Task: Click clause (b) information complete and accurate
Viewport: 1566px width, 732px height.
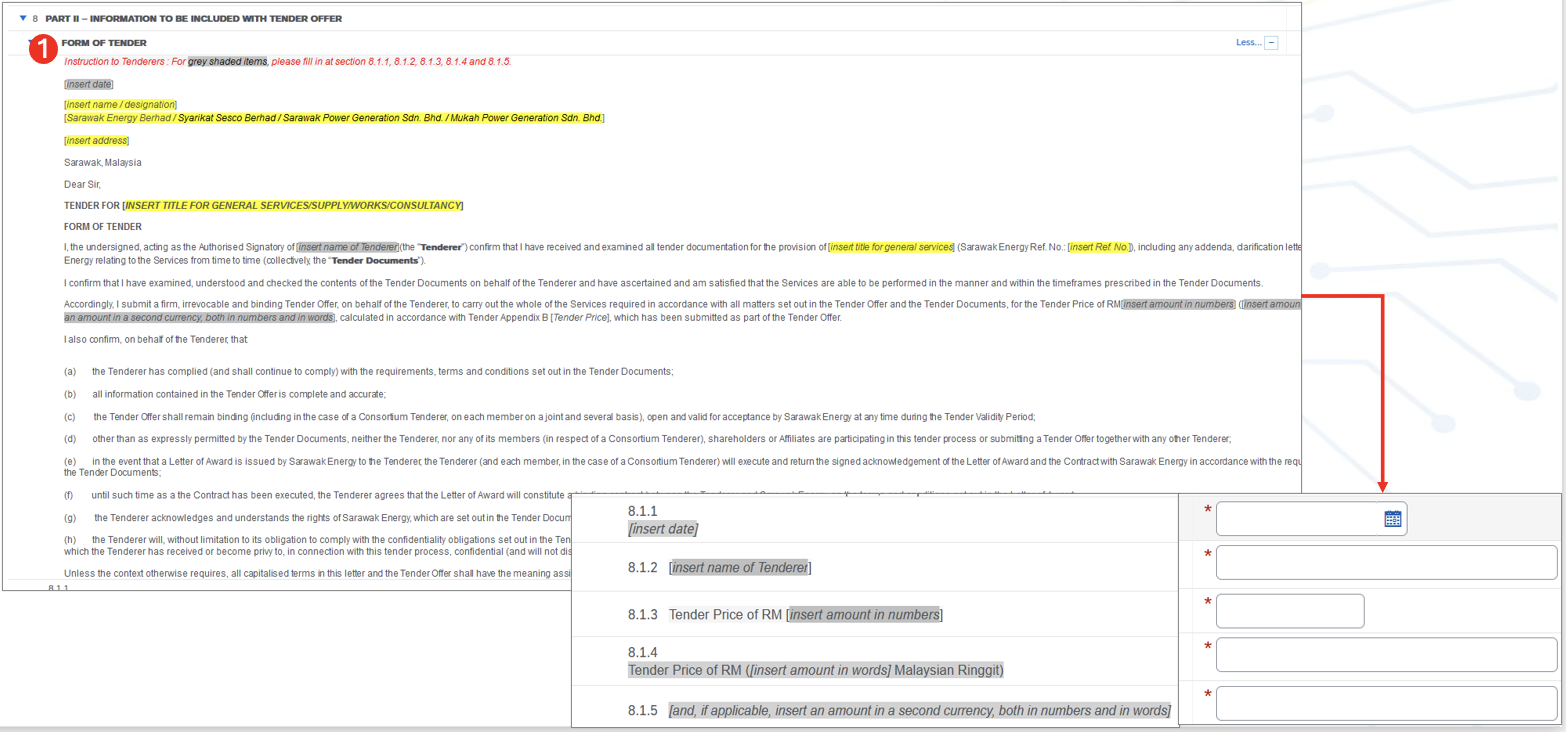Action: [x=225, y=394]
